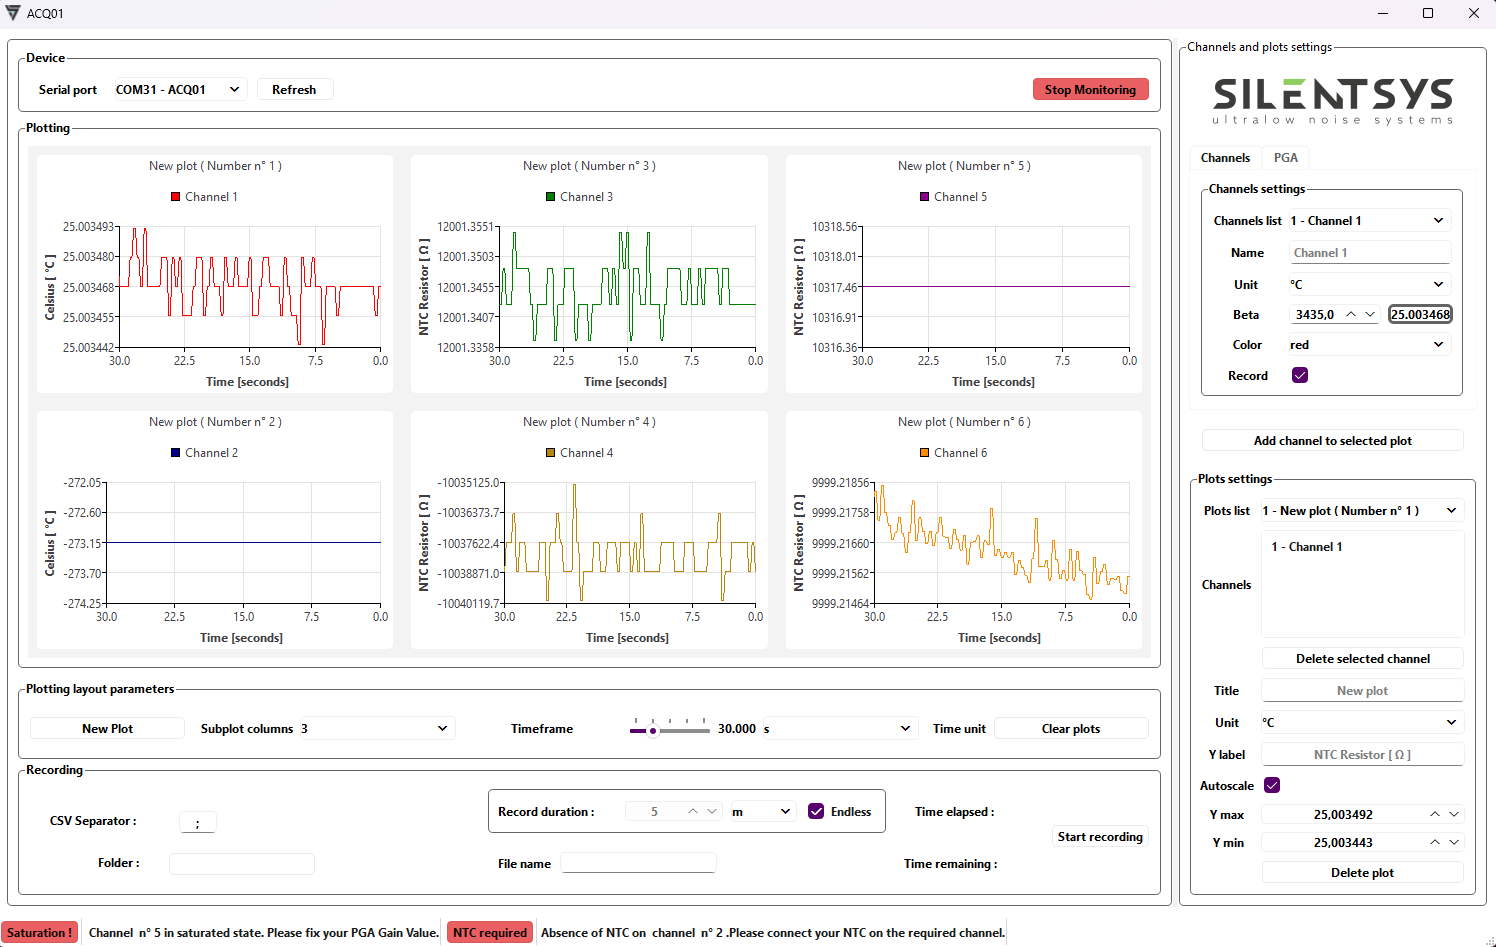This screenshot has width=1496, height=947.
Task: Click the Start recording button
Action: (1100, 836)
